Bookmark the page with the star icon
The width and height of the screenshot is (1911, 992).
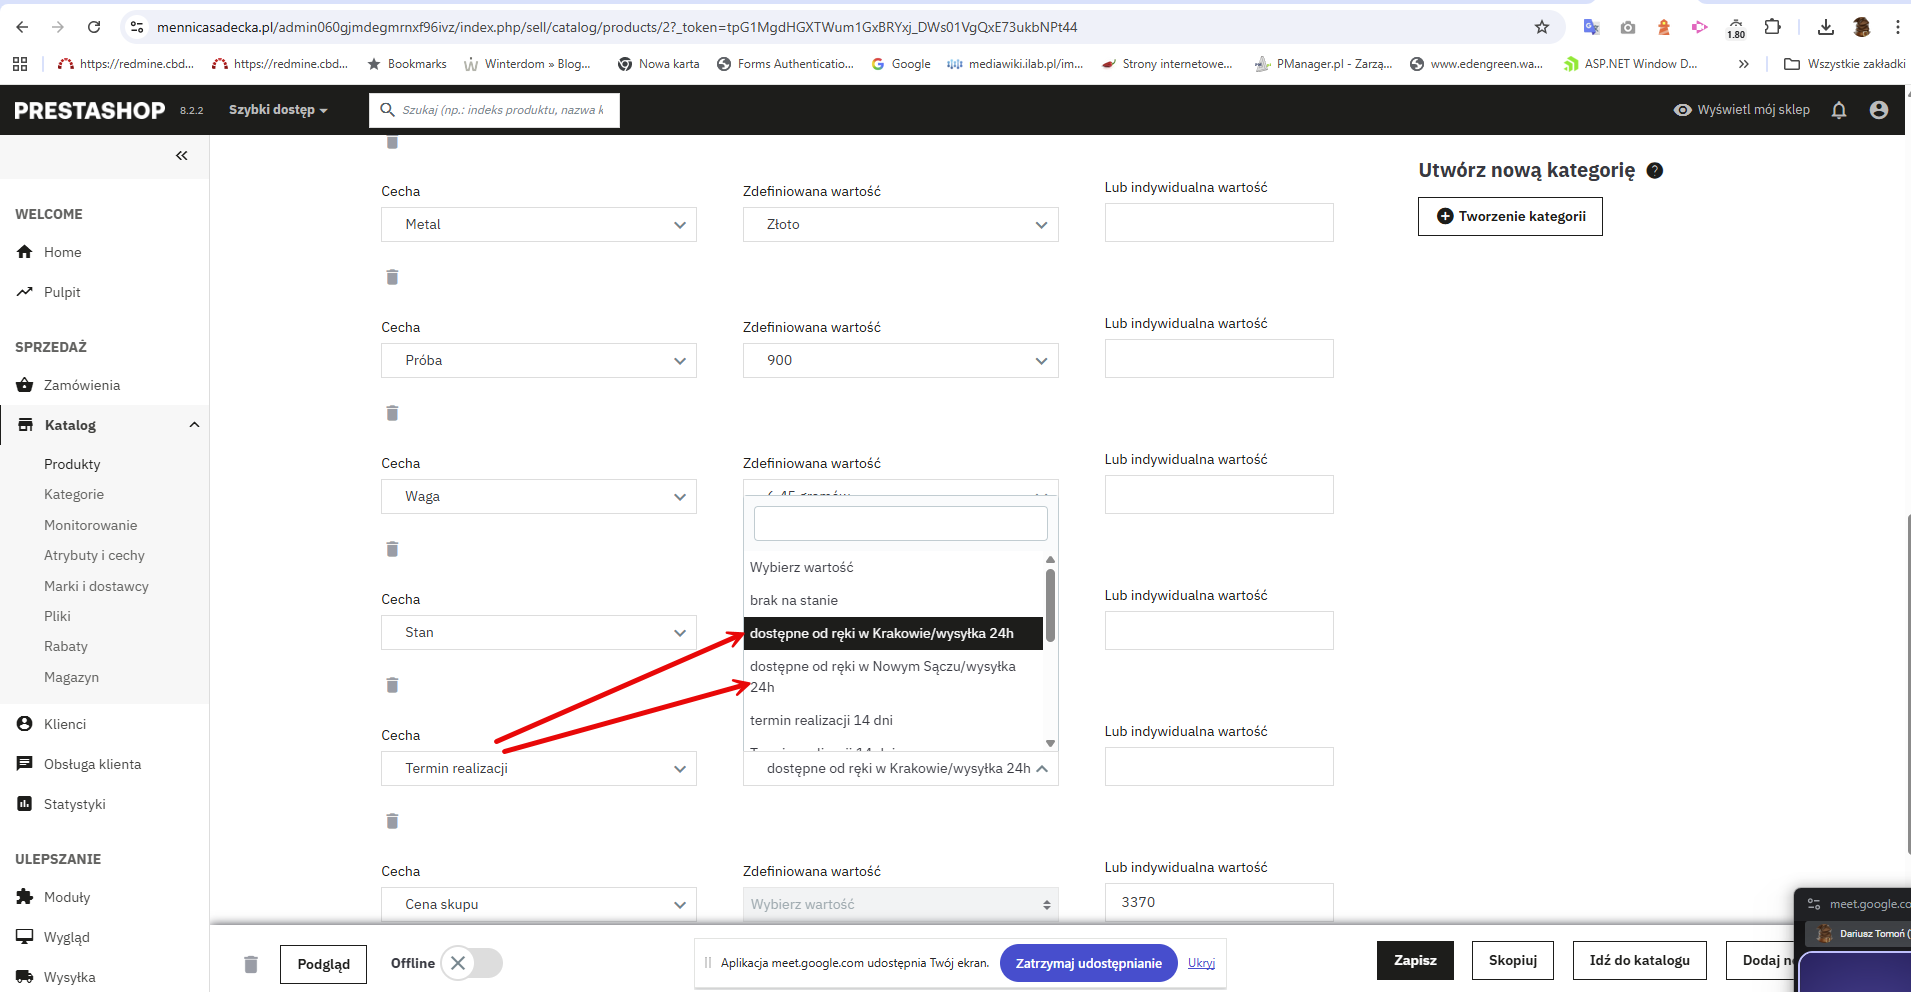1542,27
